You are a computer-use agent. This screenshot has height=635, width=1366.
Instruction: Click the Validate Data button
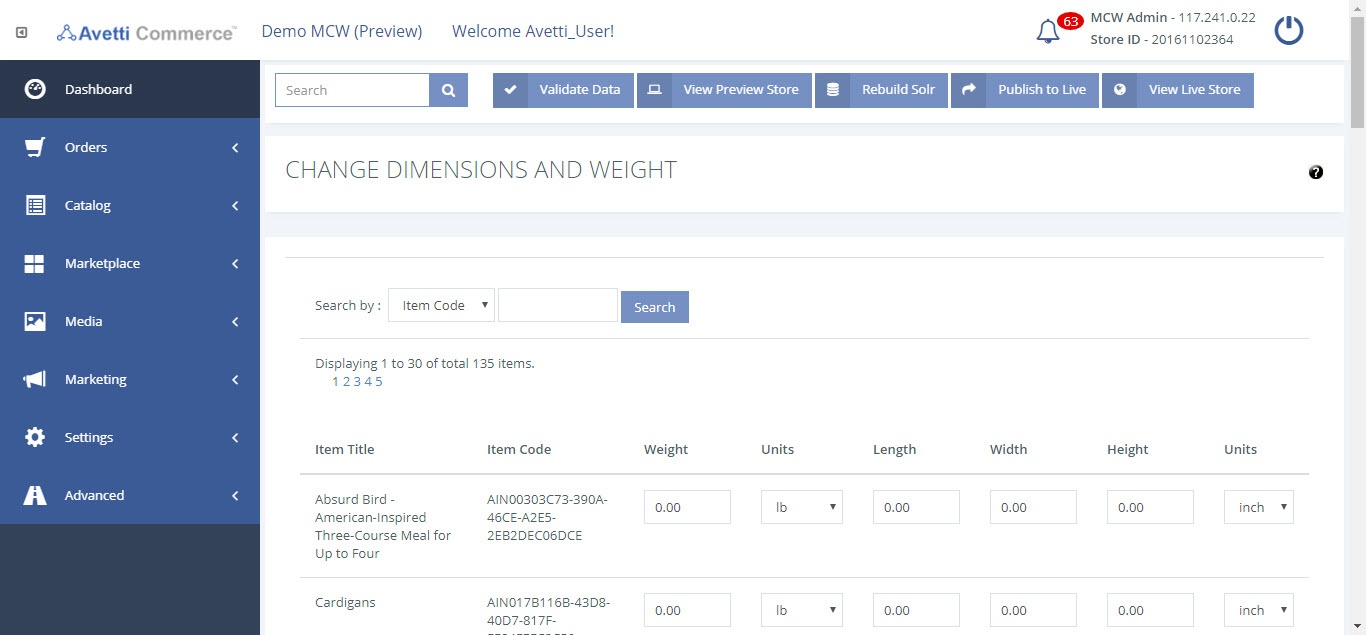(563, 90)
